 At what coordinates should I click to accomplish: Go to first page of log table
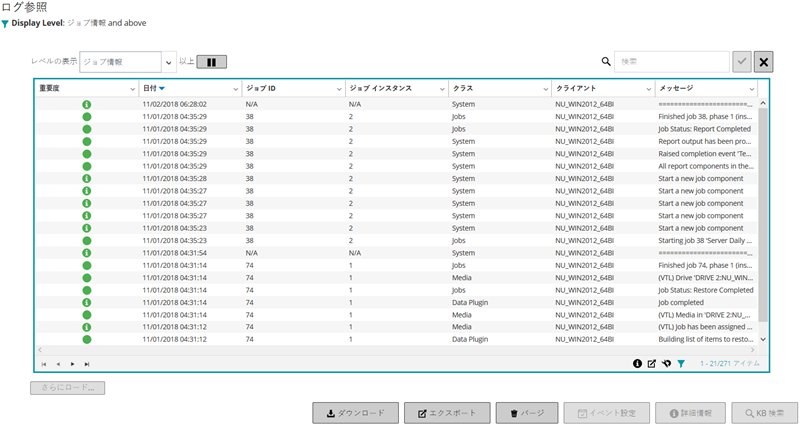[x=44, y=364]
